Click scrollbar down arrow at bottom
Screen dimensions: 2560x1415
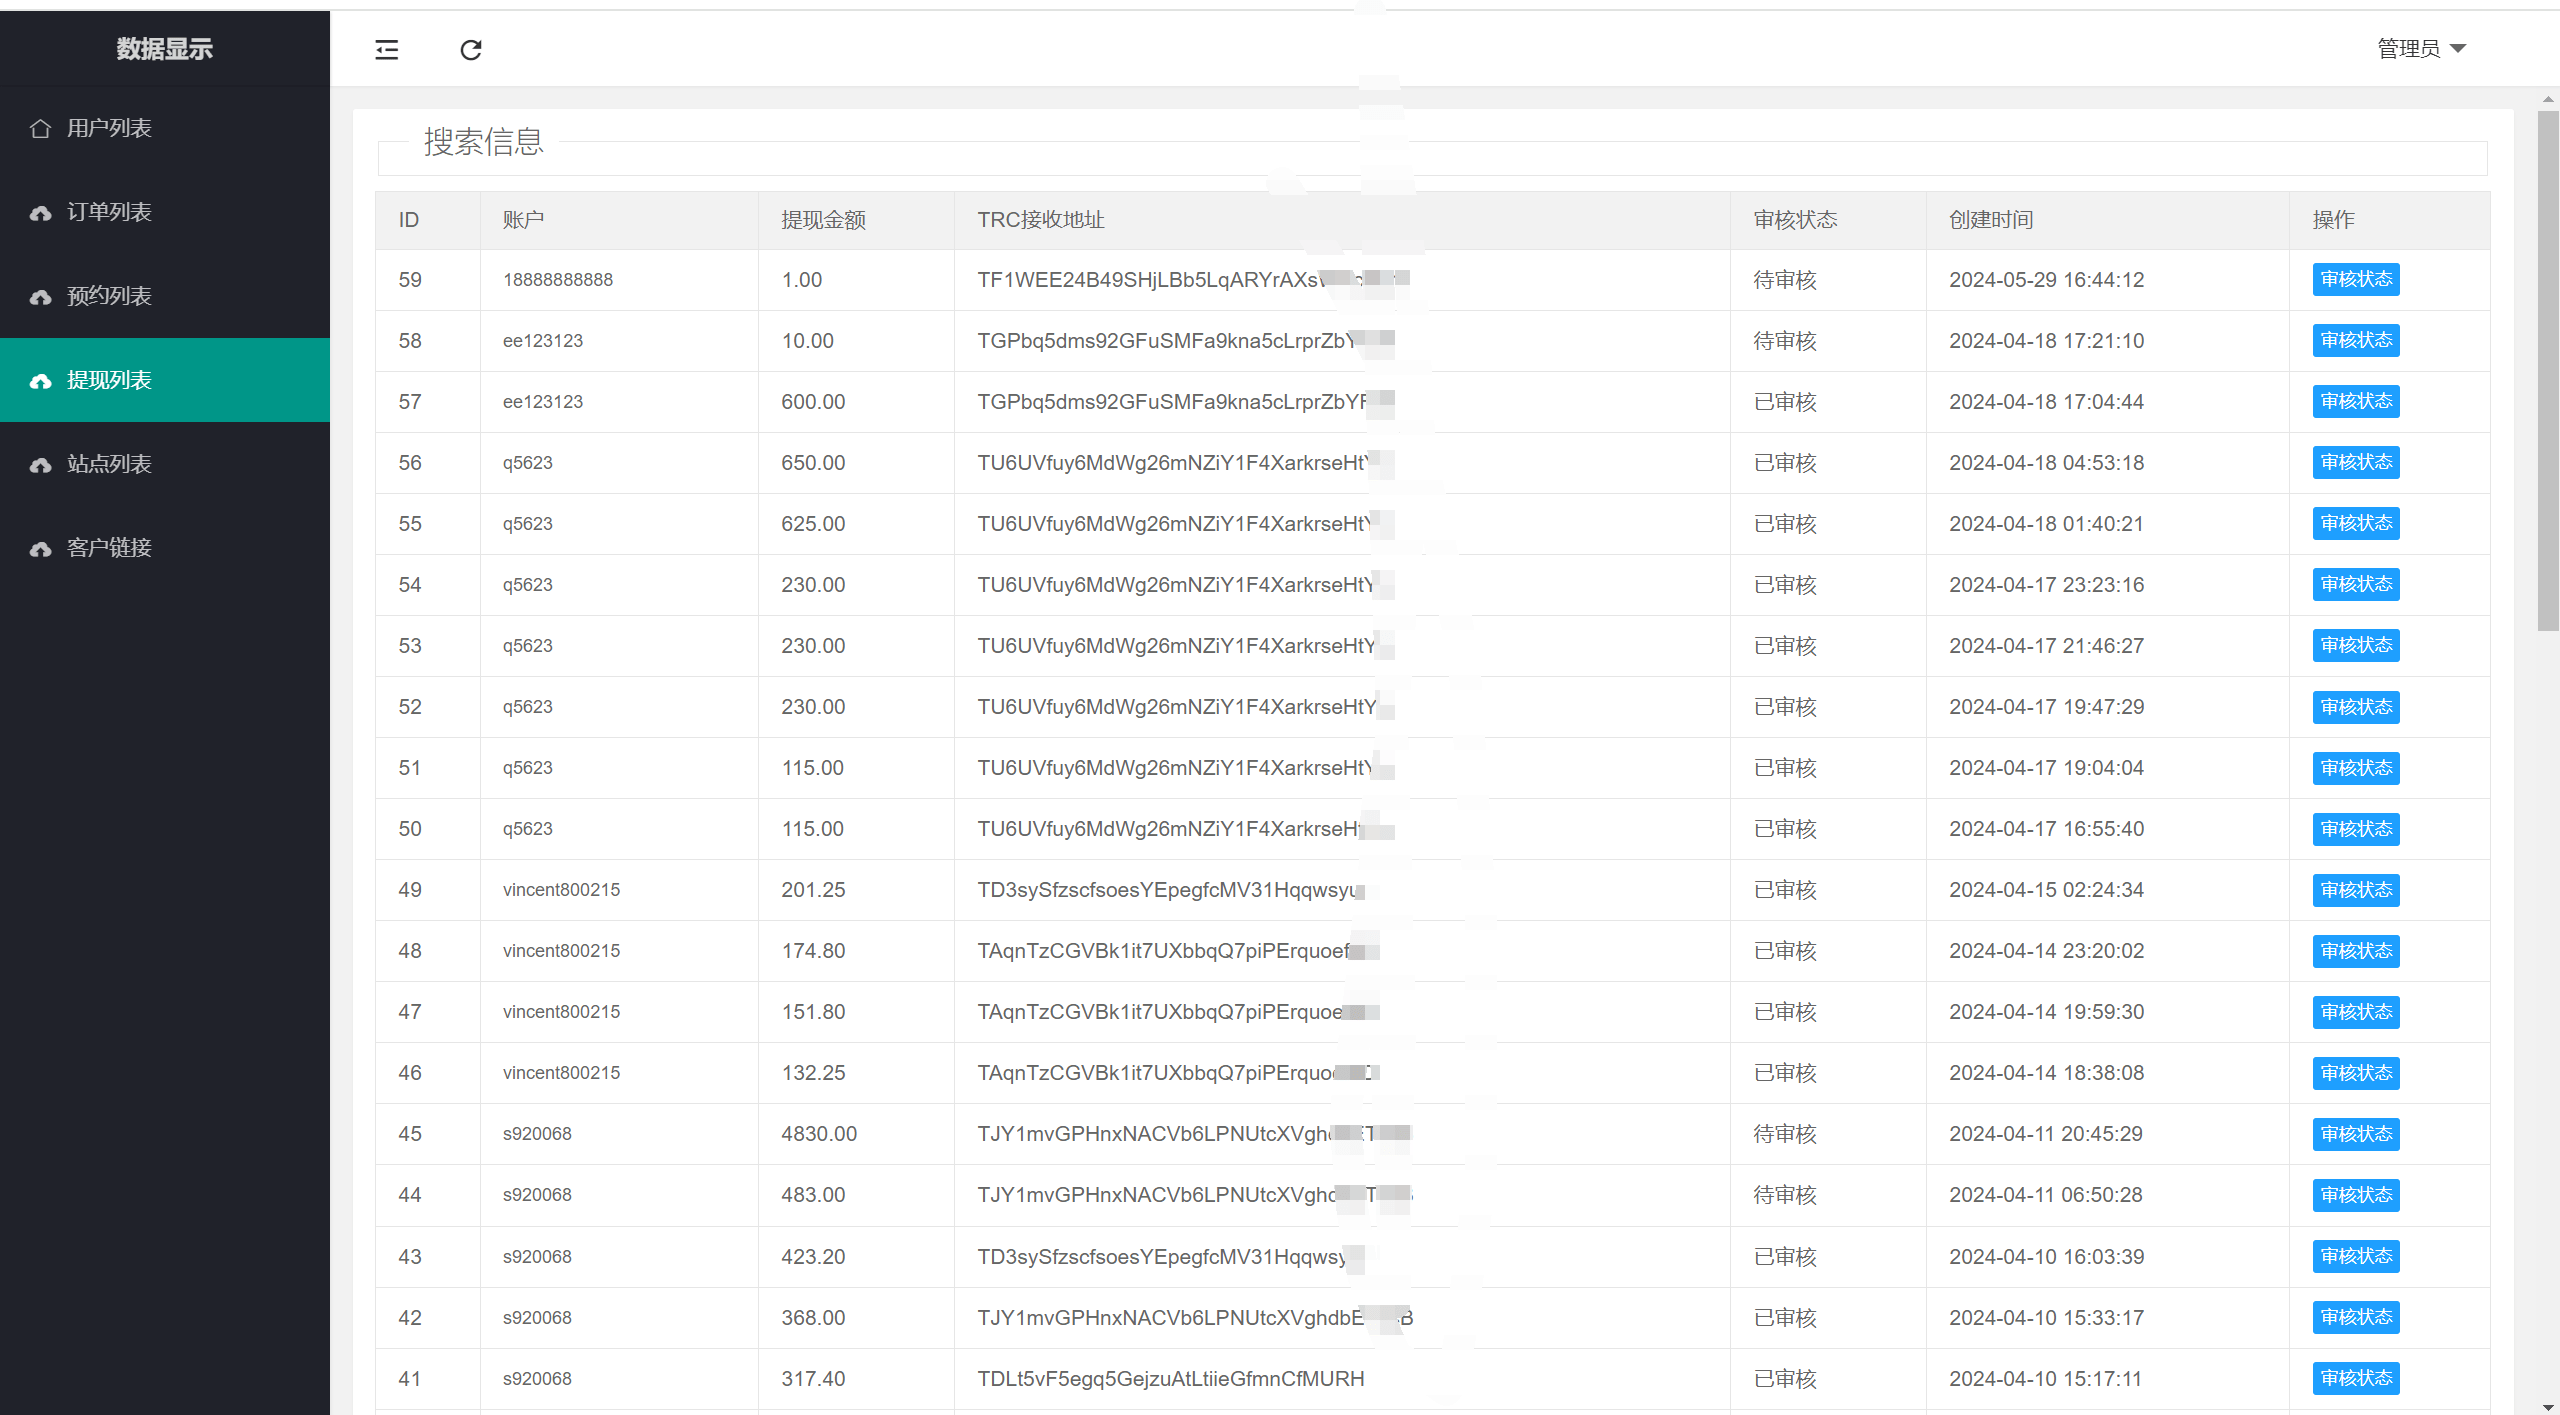tap(2548, 1406)
